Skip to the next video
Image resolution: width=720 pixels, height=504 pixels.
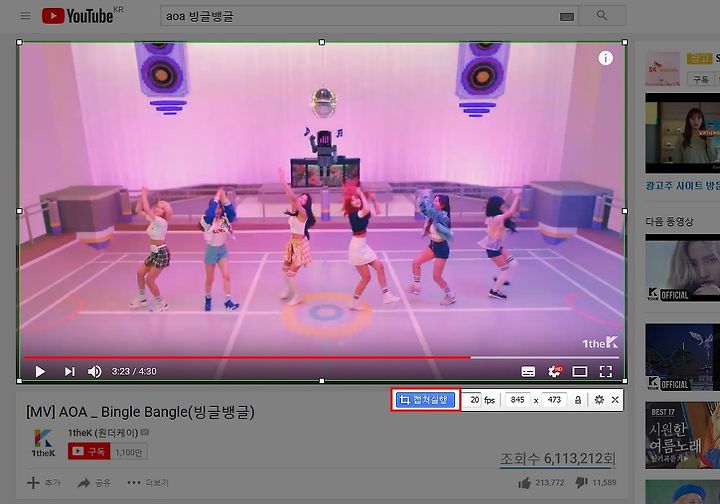[69, 371]
